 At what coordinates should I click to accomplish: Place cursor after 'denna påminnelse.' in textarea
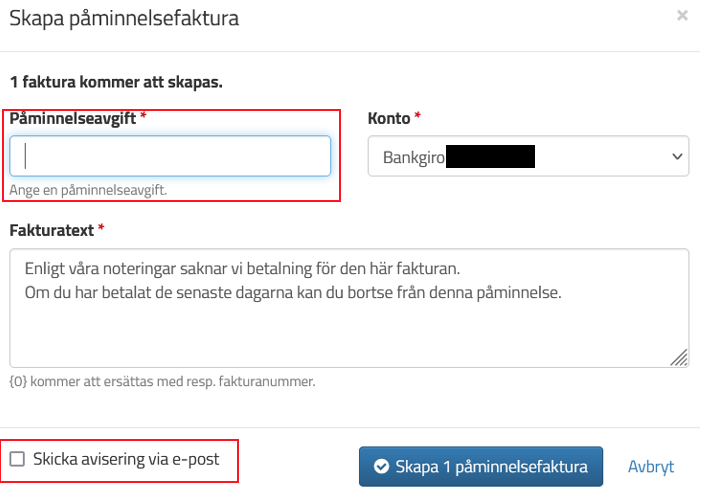click(562, 293)
